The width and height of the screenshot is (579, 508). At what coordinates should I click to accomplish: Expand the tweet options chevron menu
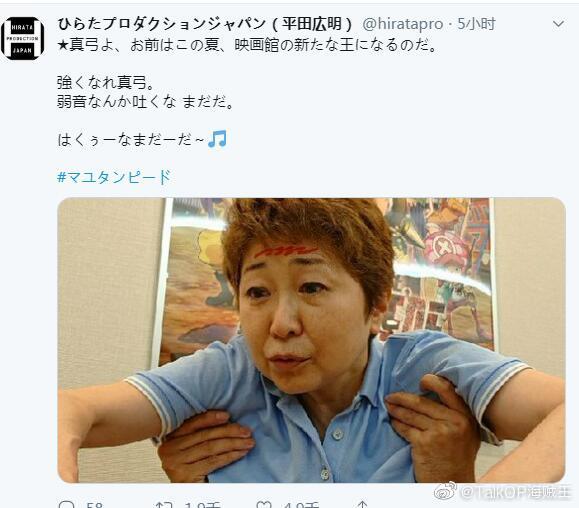coord(558,24)
